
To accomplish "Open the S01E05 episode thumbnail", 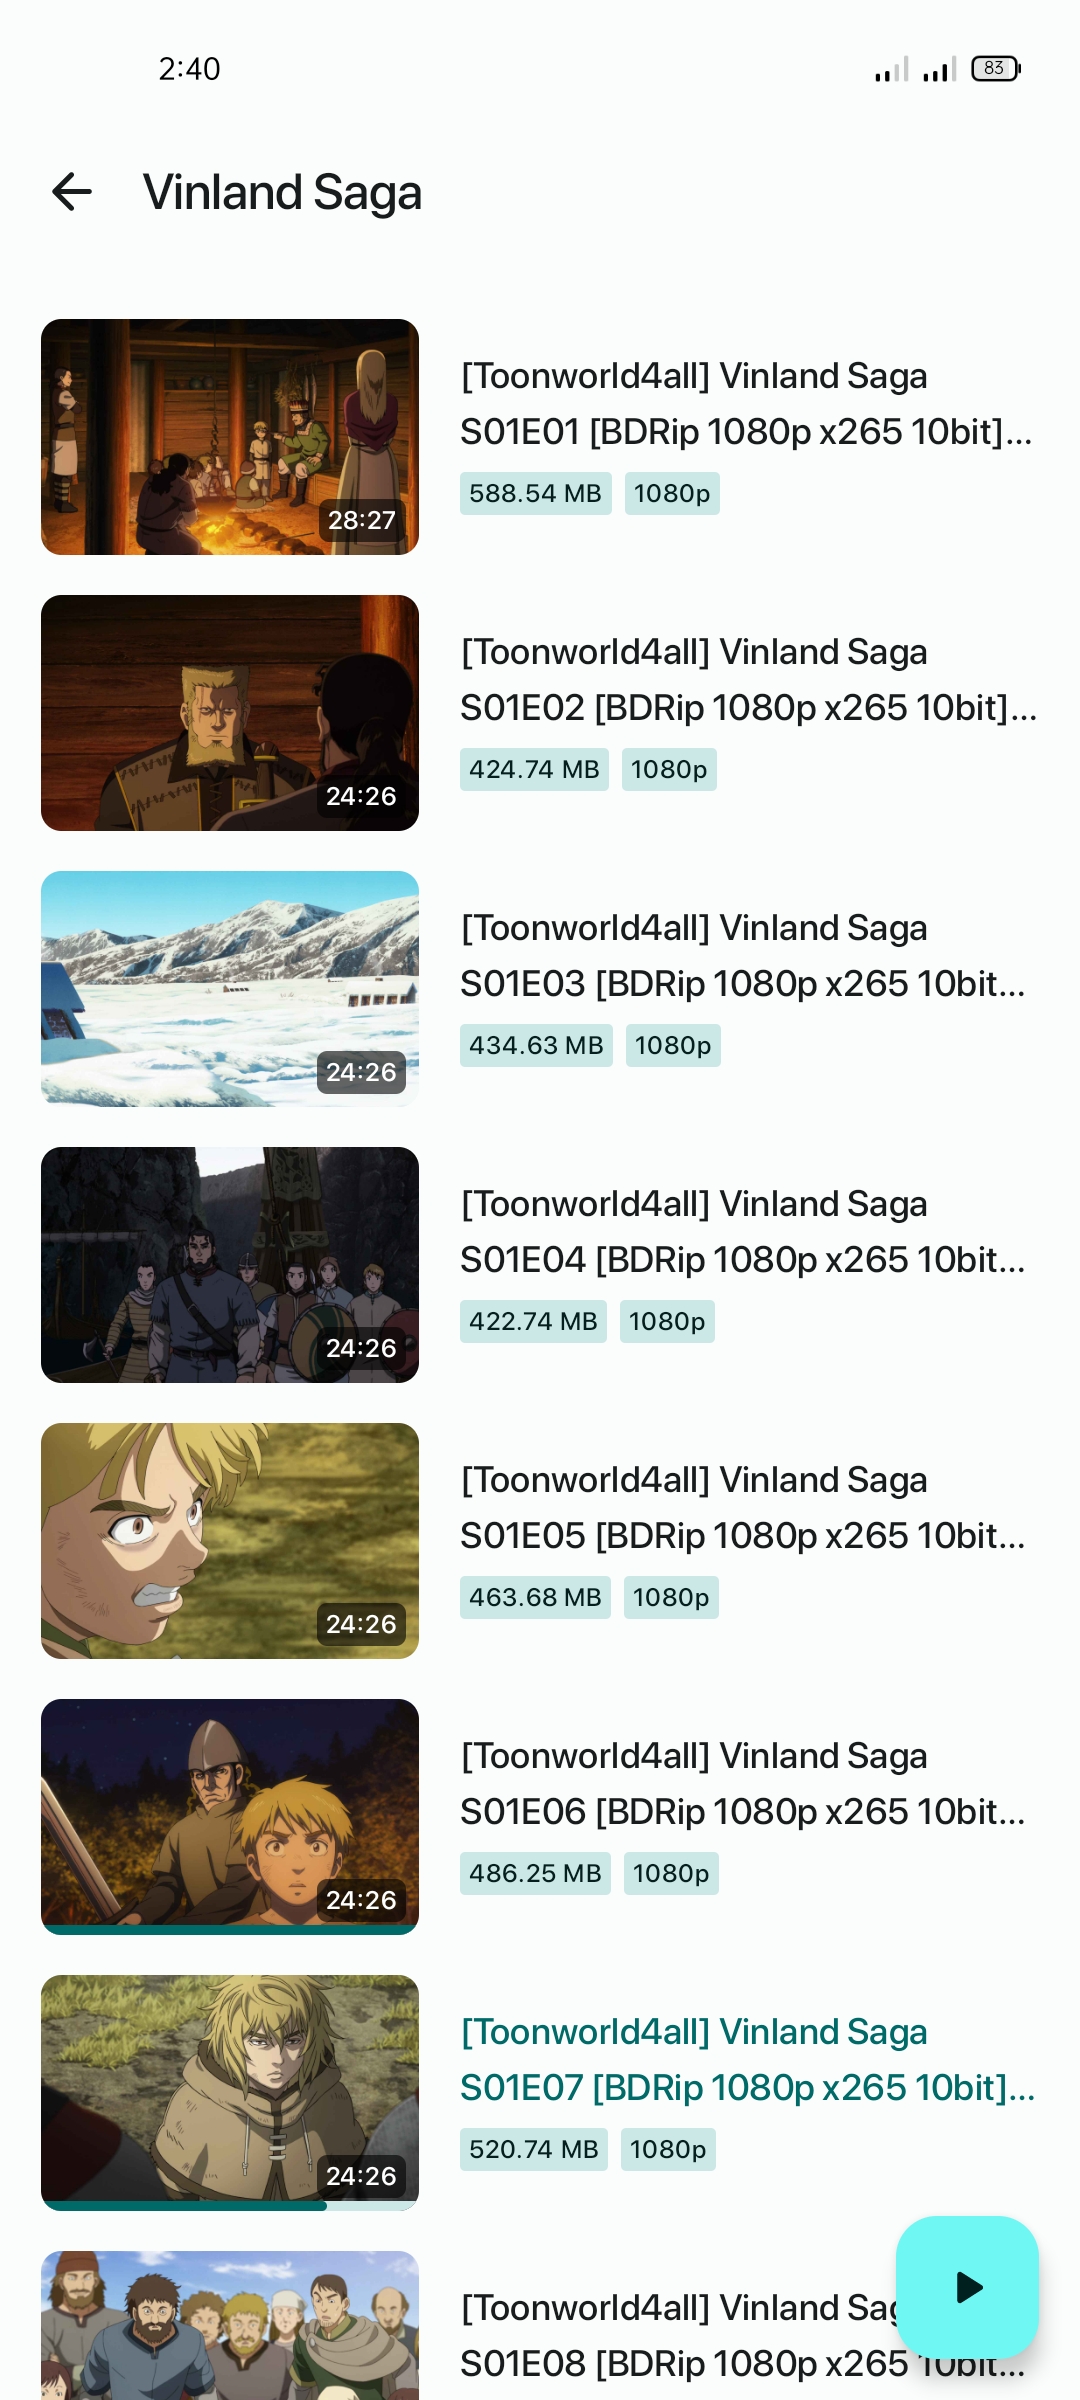I will point(230,1541).
